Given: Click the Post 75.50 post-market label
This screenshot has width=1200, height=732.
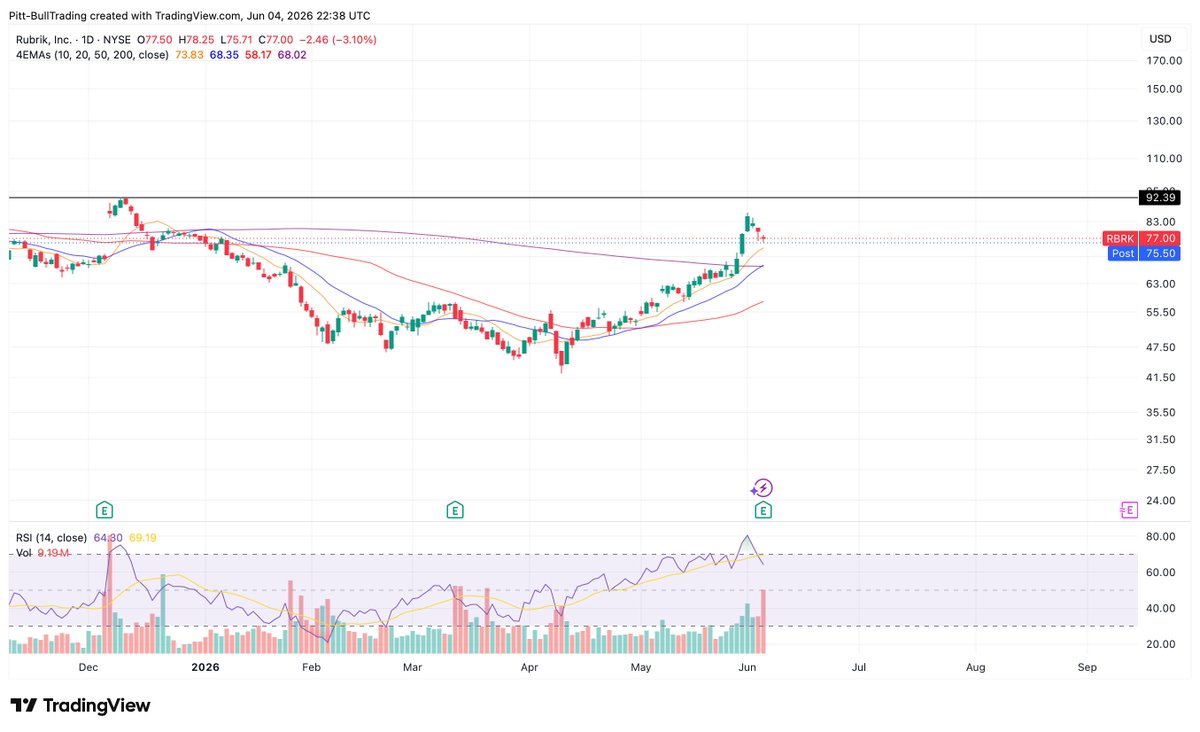Looking at the screenshot, I should 1144,254.
